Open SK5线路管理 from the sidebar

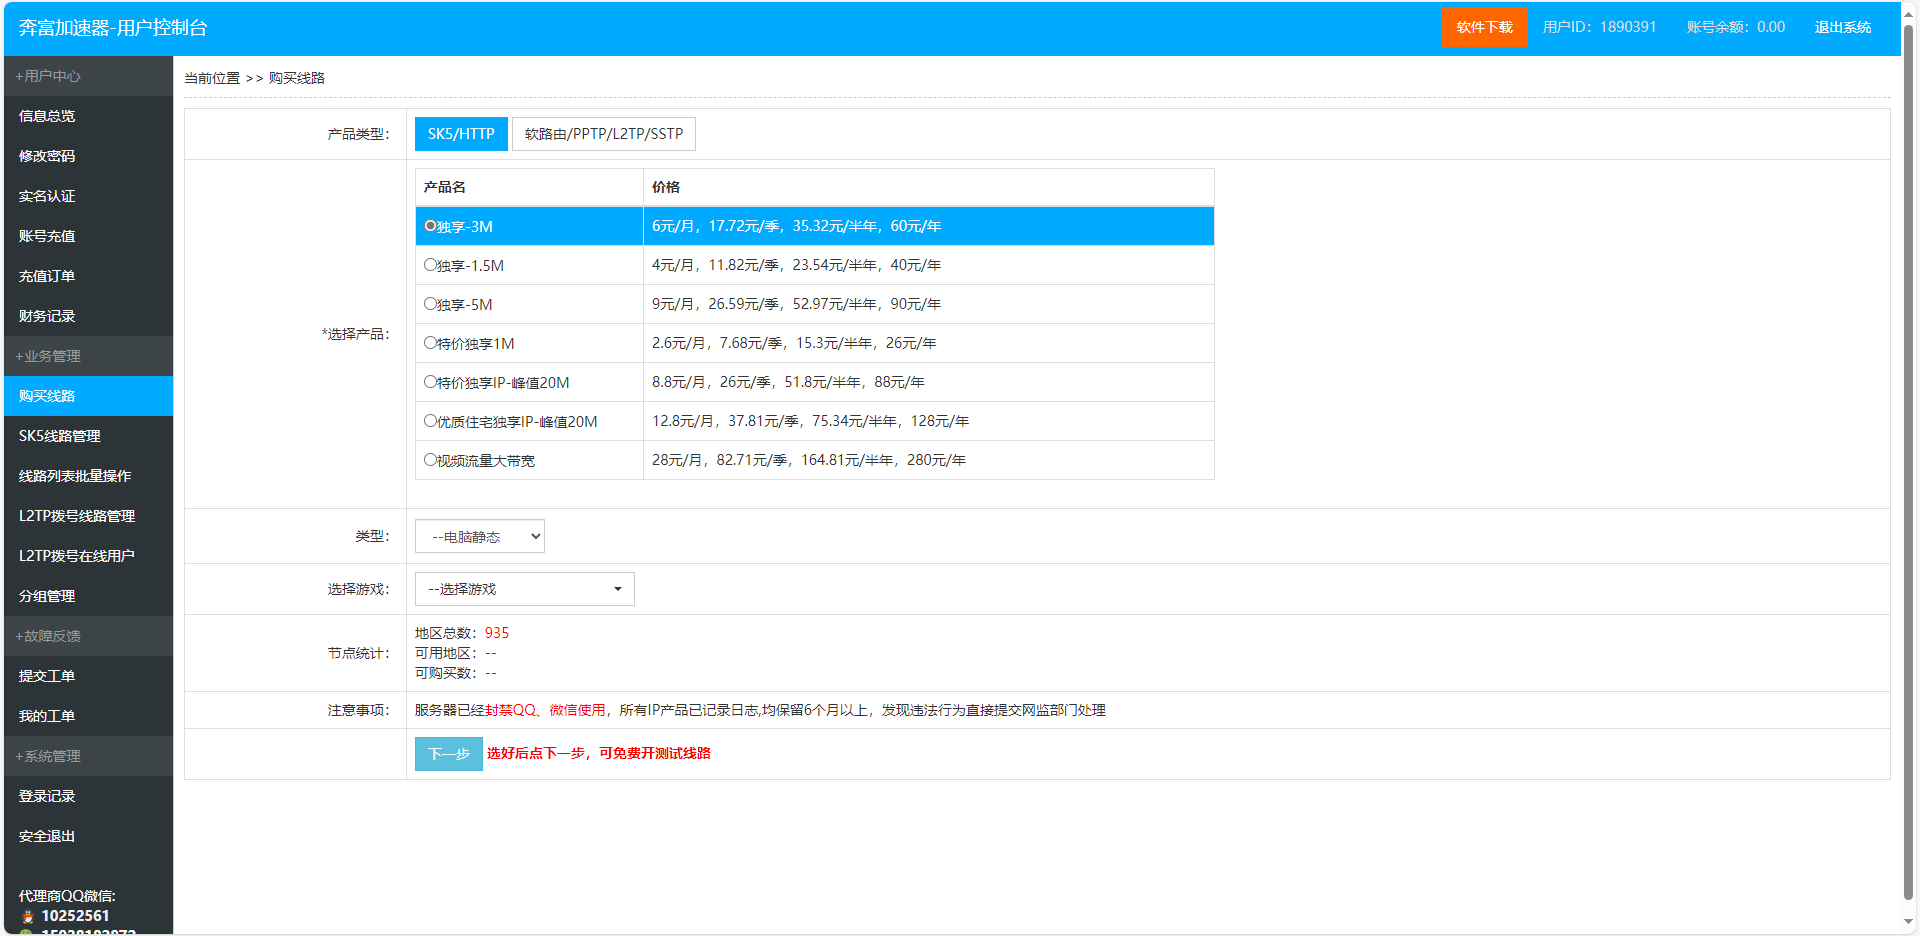coord(59,436)
